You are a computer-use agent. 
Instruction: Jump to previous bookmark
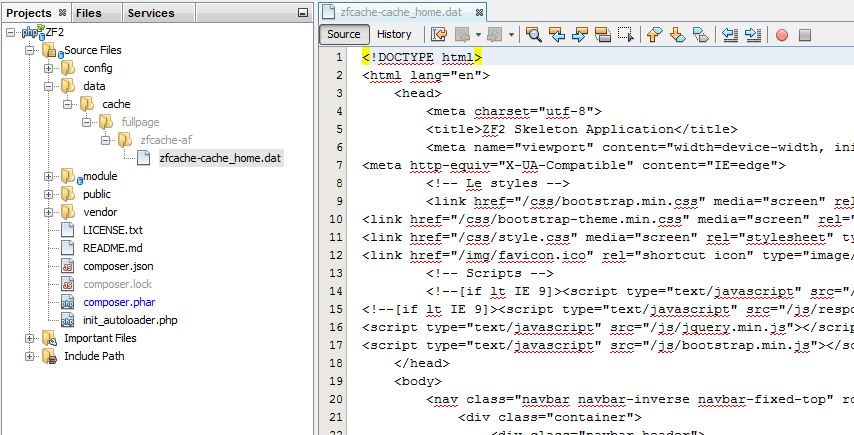coord(654,35)
